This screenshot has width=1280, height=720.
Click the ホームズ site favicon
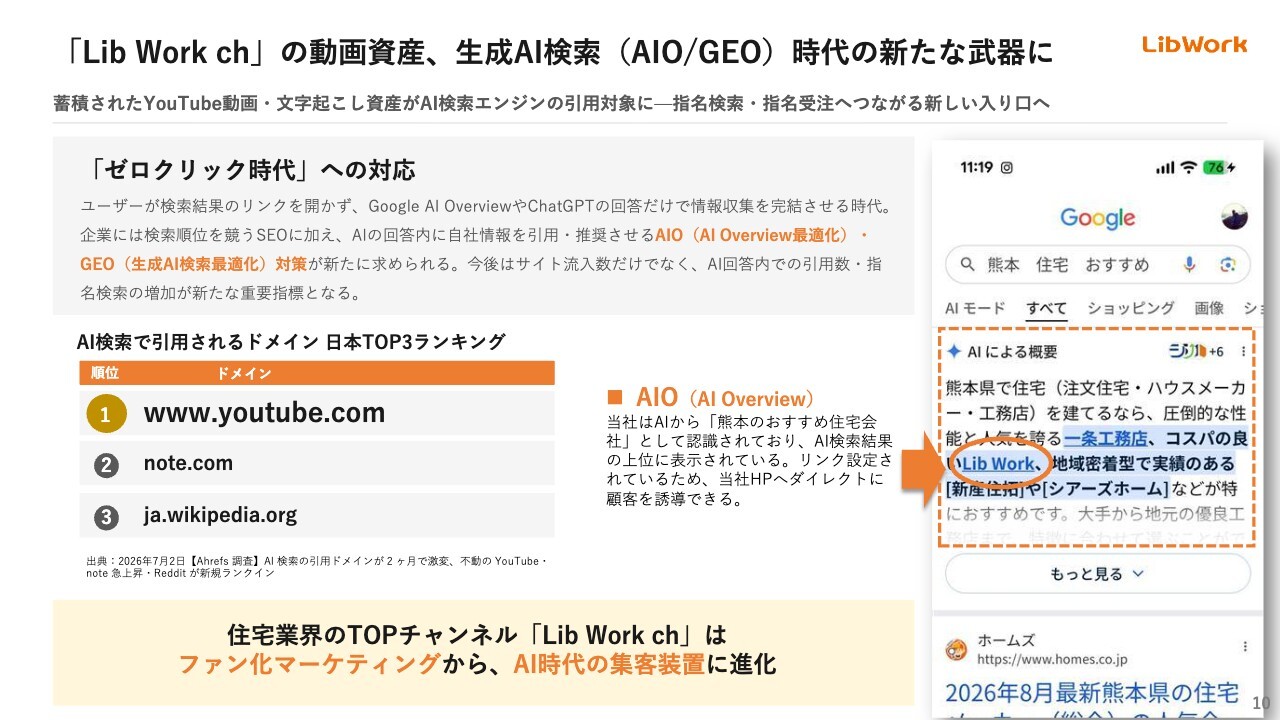click(957, 649)
